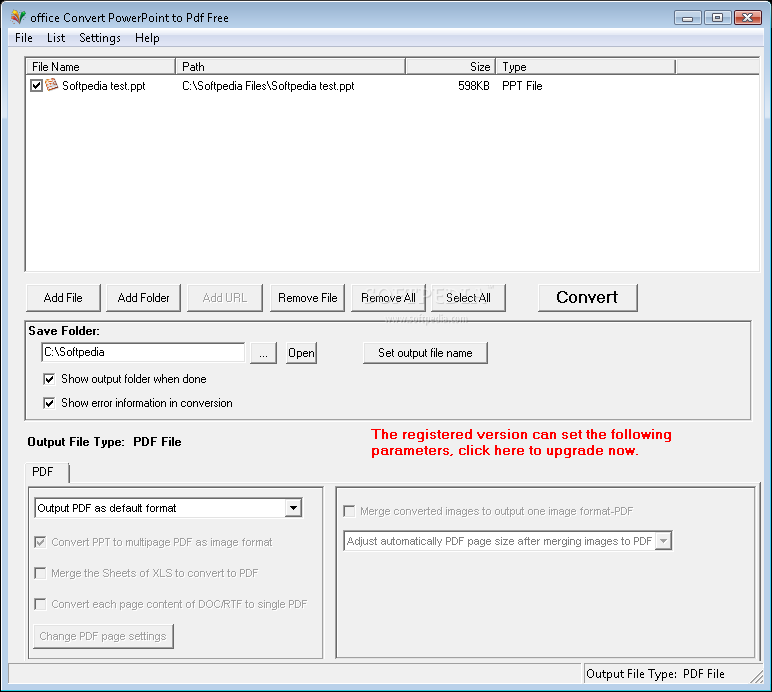Click Set output file name button

coord(425,353)
